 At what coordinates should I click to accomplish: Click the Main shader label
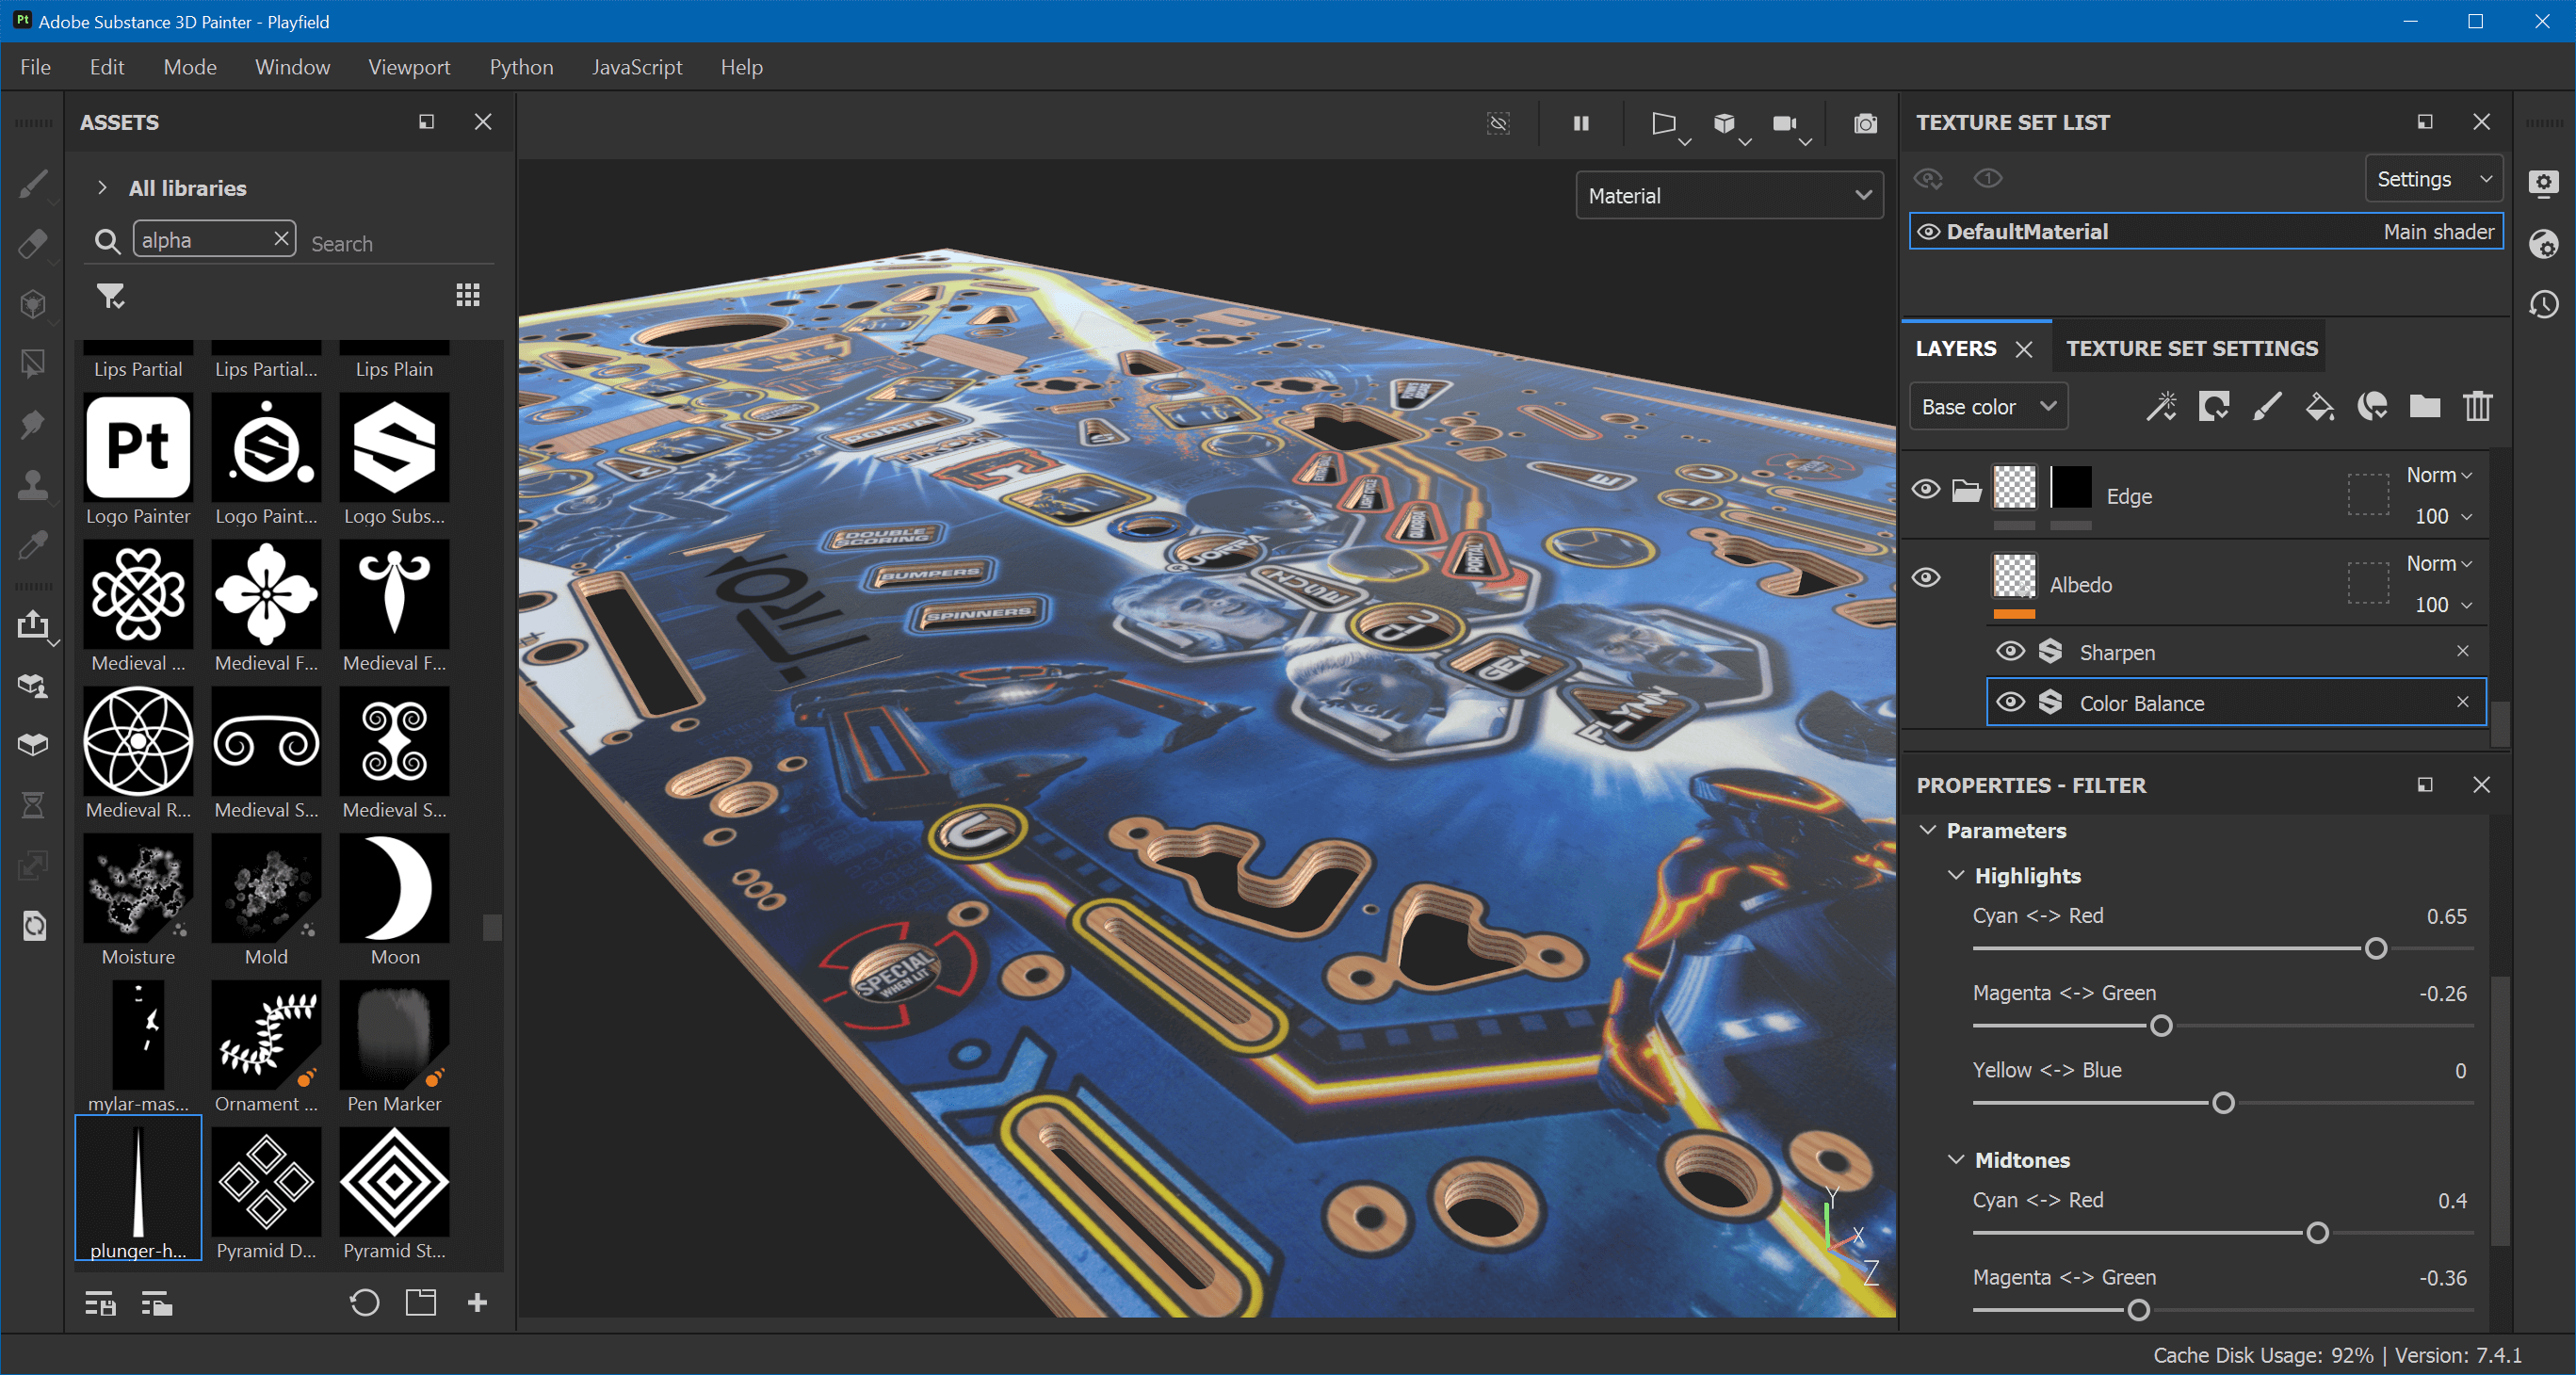click(x=2438, y=232)
